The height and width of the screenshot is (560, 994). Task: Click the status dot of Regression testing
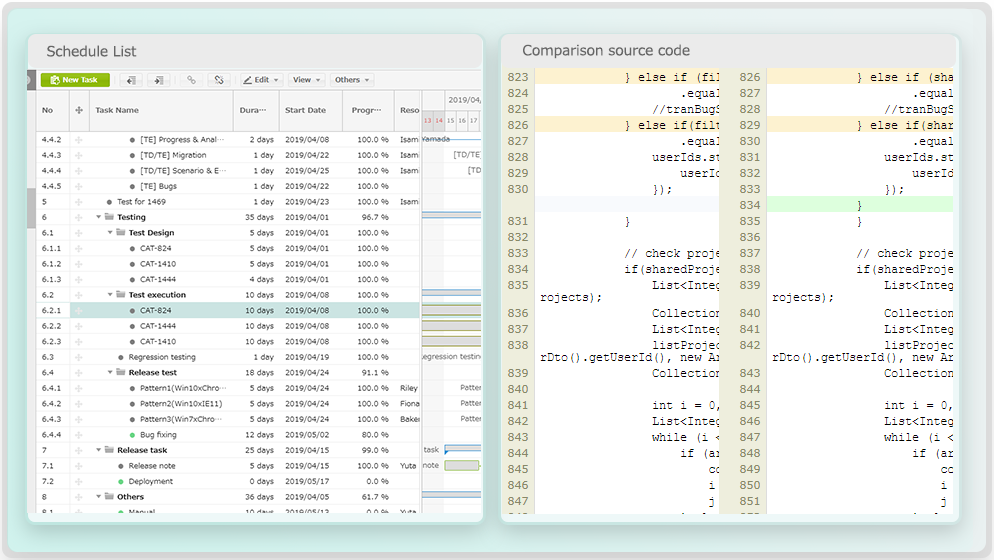point(120,357)
